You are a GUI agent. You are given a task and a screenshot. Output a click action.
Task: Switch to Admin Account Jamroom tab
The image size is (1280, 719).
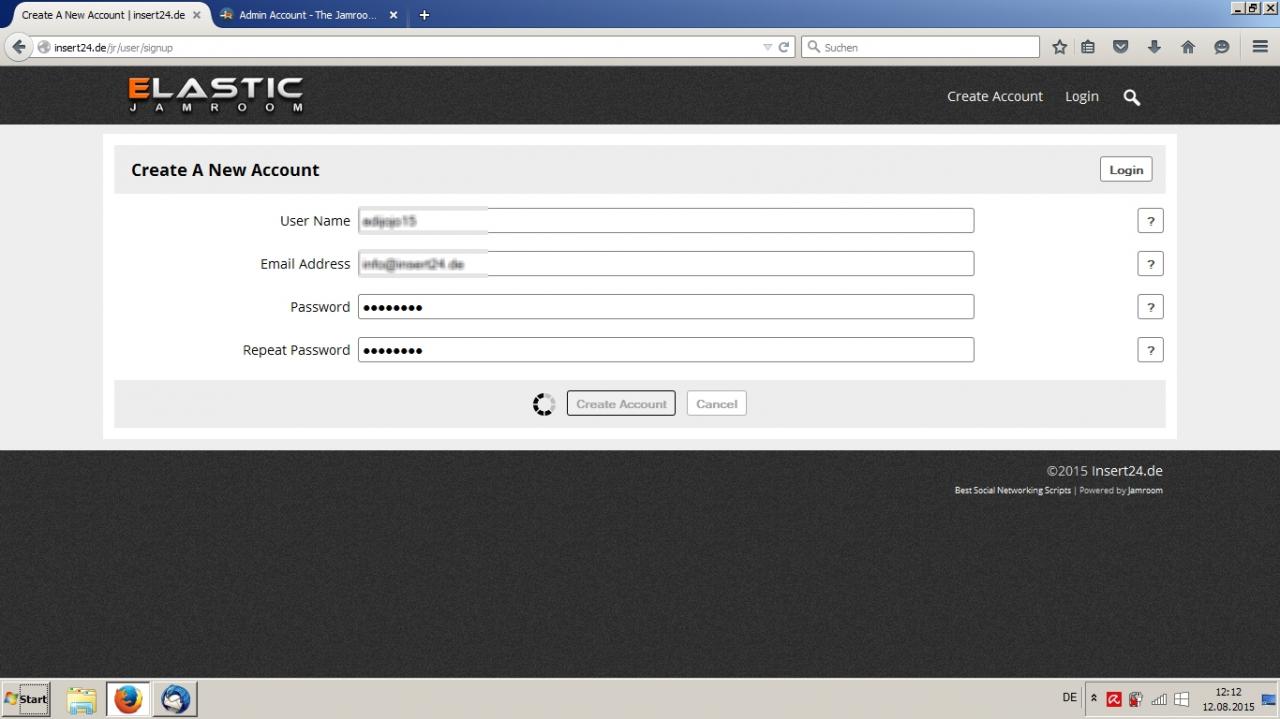coord(306,15)
